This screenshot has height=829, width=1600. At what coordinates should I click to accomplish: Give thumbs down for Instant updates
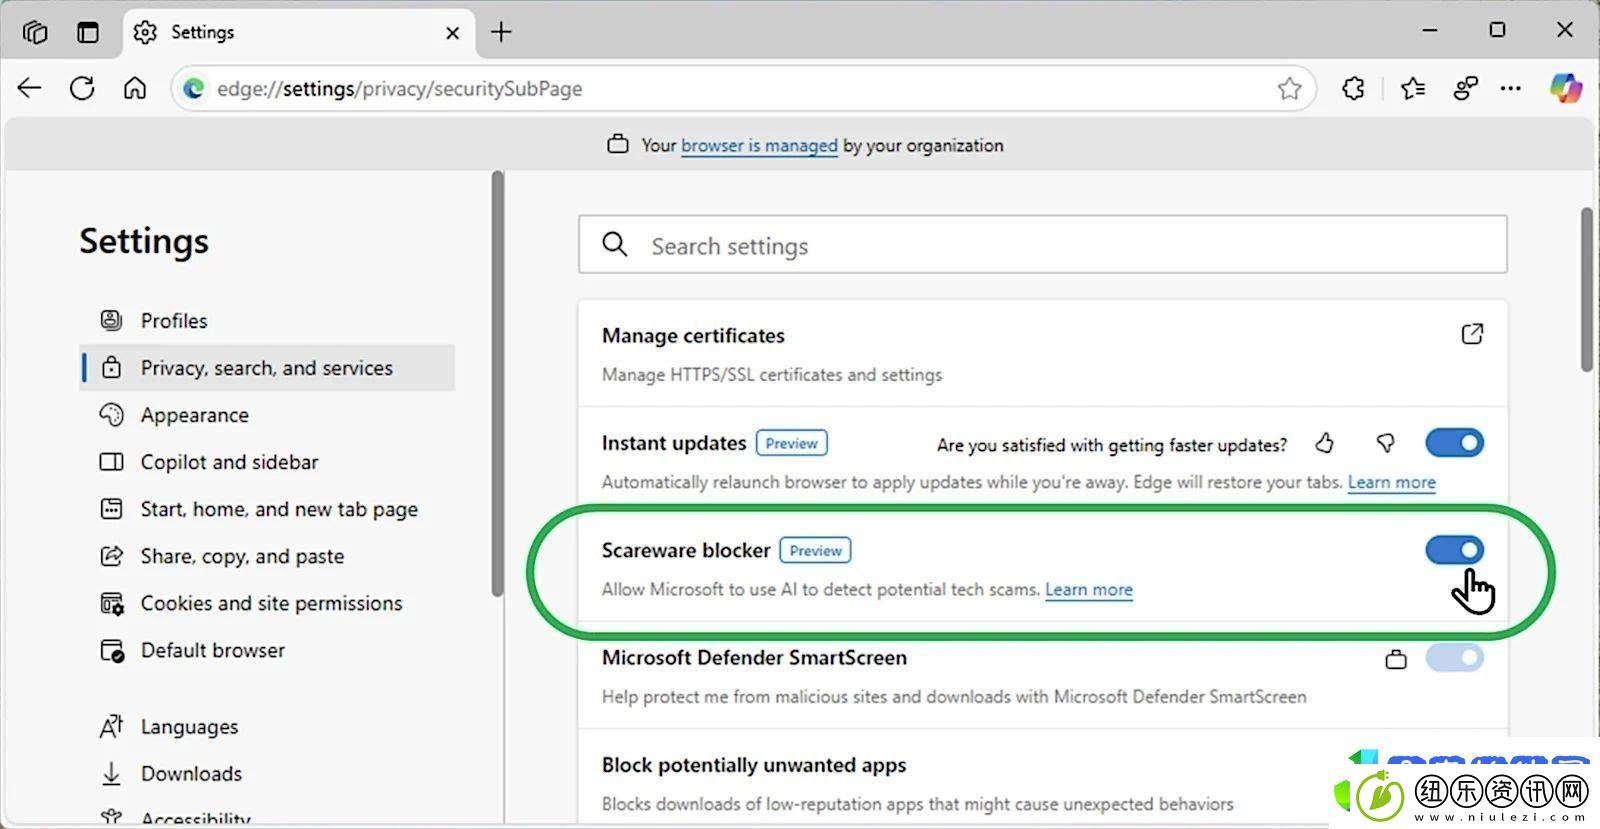[x=1385, y=443]
